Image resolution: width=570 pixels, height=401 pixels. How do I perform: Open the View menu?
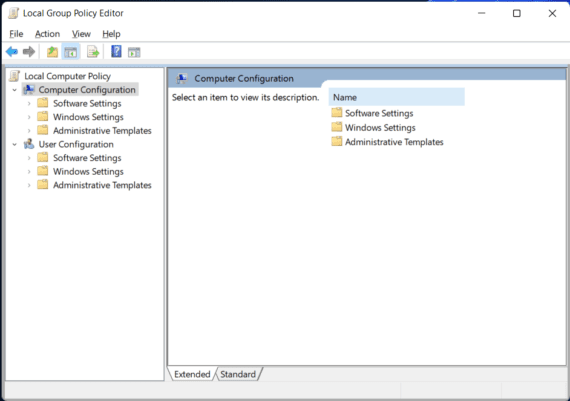81,34
